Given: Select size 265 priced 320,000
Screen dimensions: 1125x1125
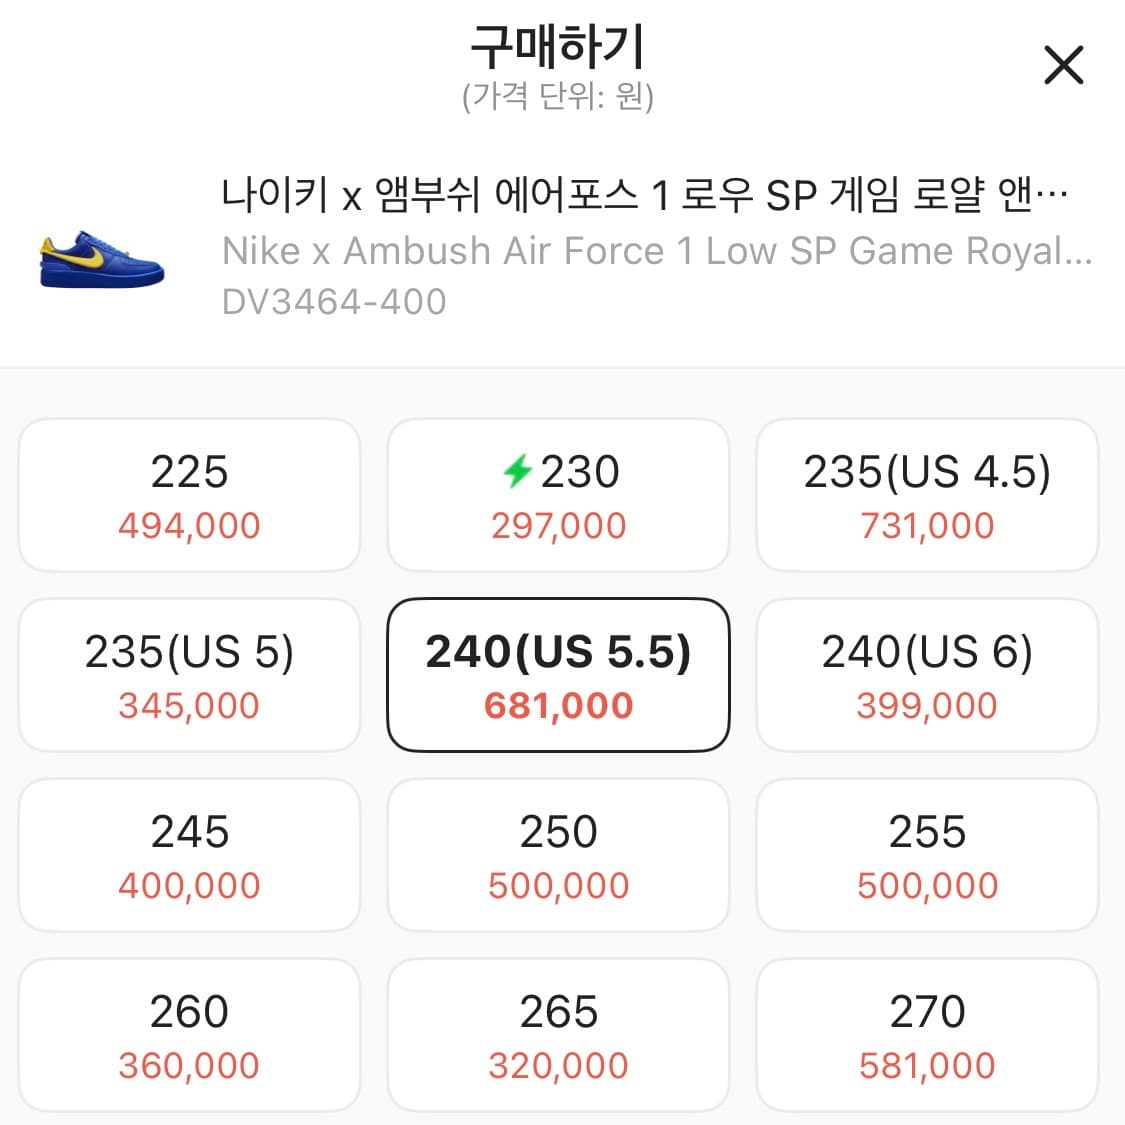Looking at the screenshot, I should [558, 1035].
